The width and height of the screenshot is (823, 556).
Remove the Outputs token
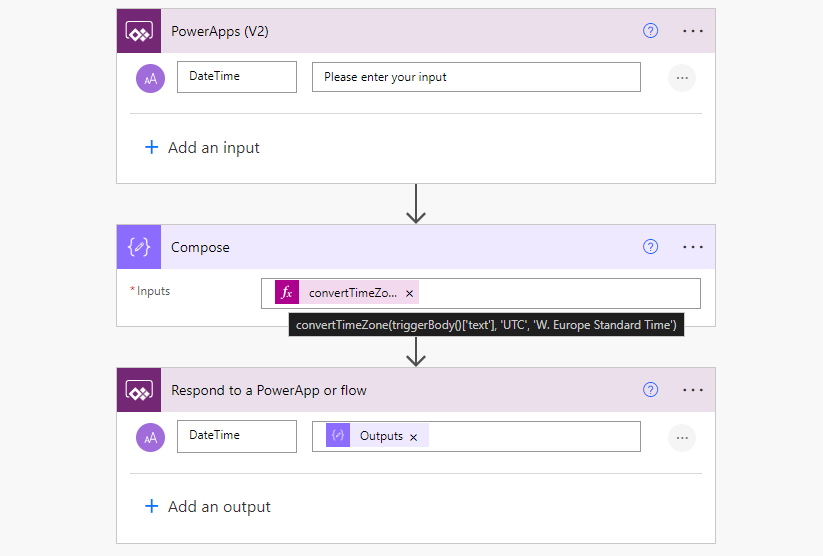(x=414, y=437)
